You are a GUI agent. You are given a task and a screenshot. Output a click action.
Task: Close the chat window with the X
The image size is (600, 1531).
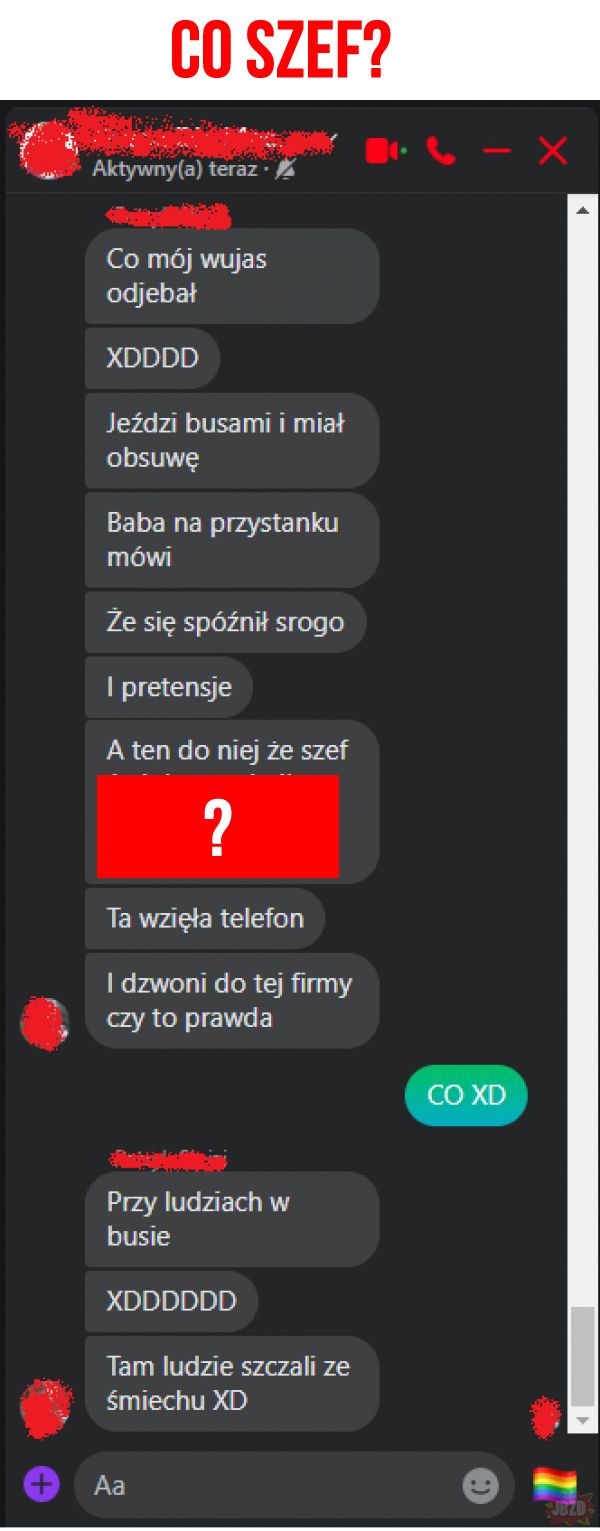[553, 151]
